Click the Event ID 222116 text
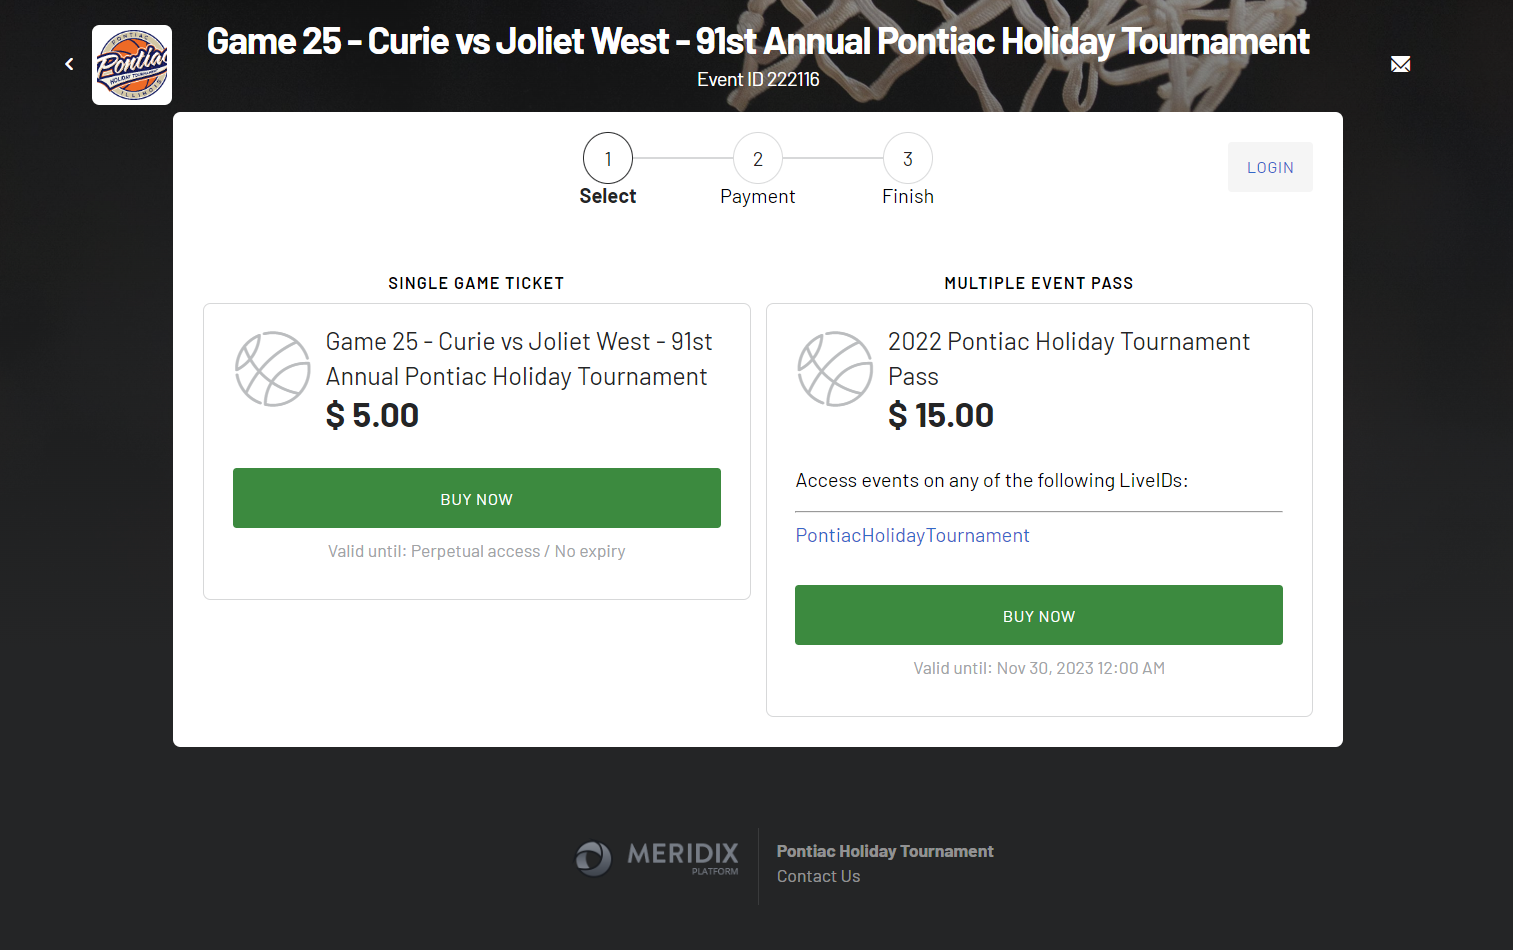Image resolution: width=1513 pixels, height=950 pixels. click(x=758, y=80)
